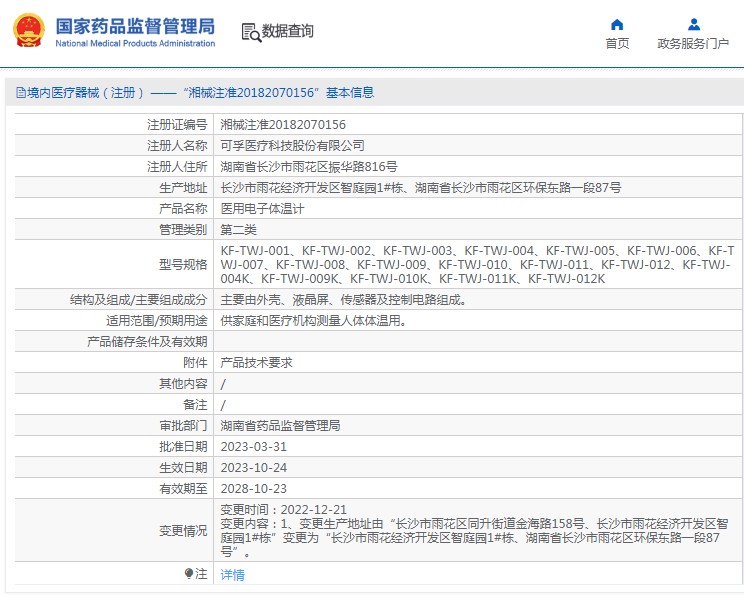Open the 政务服务门户 text link
Viewport: 744px width, 595px height.
692,44
